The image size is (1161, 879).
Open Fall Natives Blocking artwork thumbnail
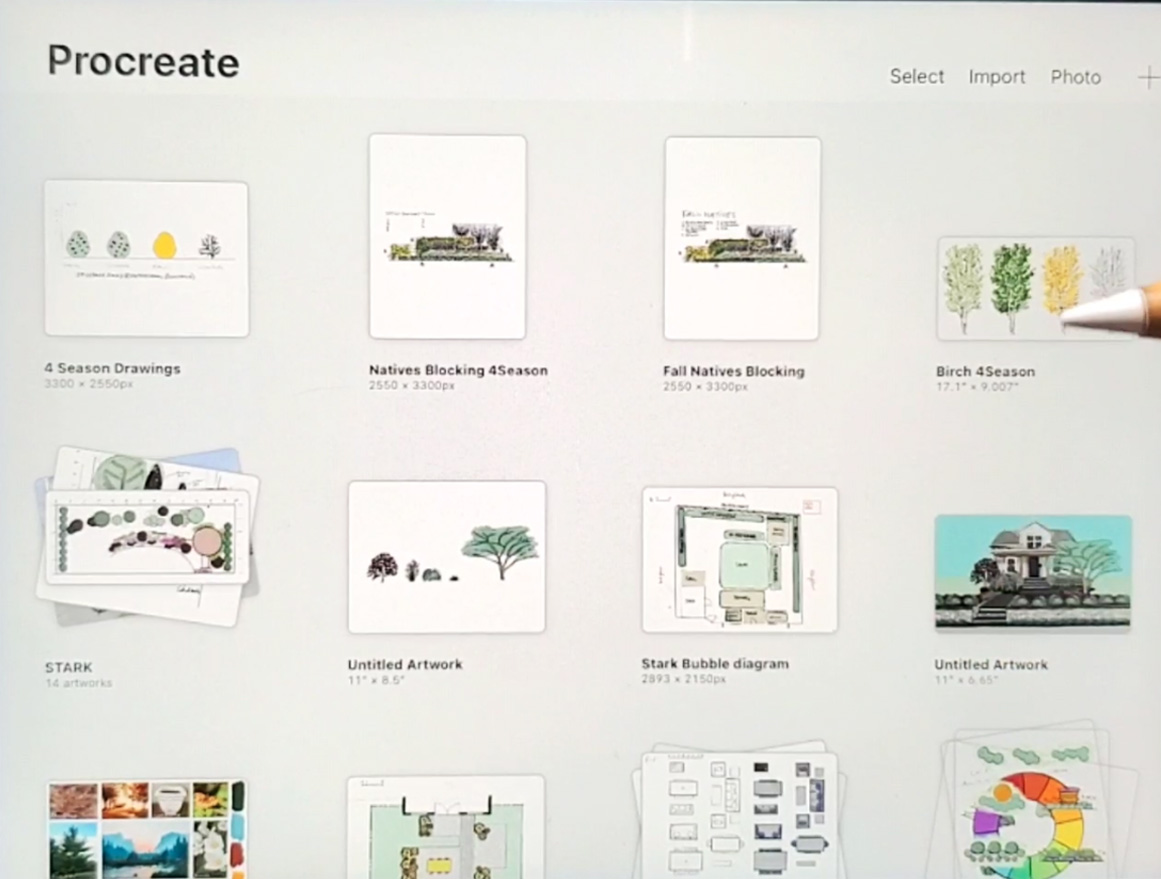click(x=742, y=238)
